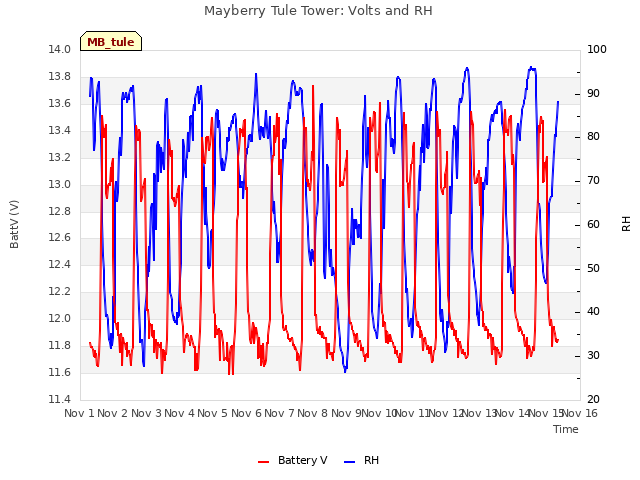Screen dimensions: 640x480
Task: Click the 12.6 left axis tick label
Action: (x=60, y=238)
